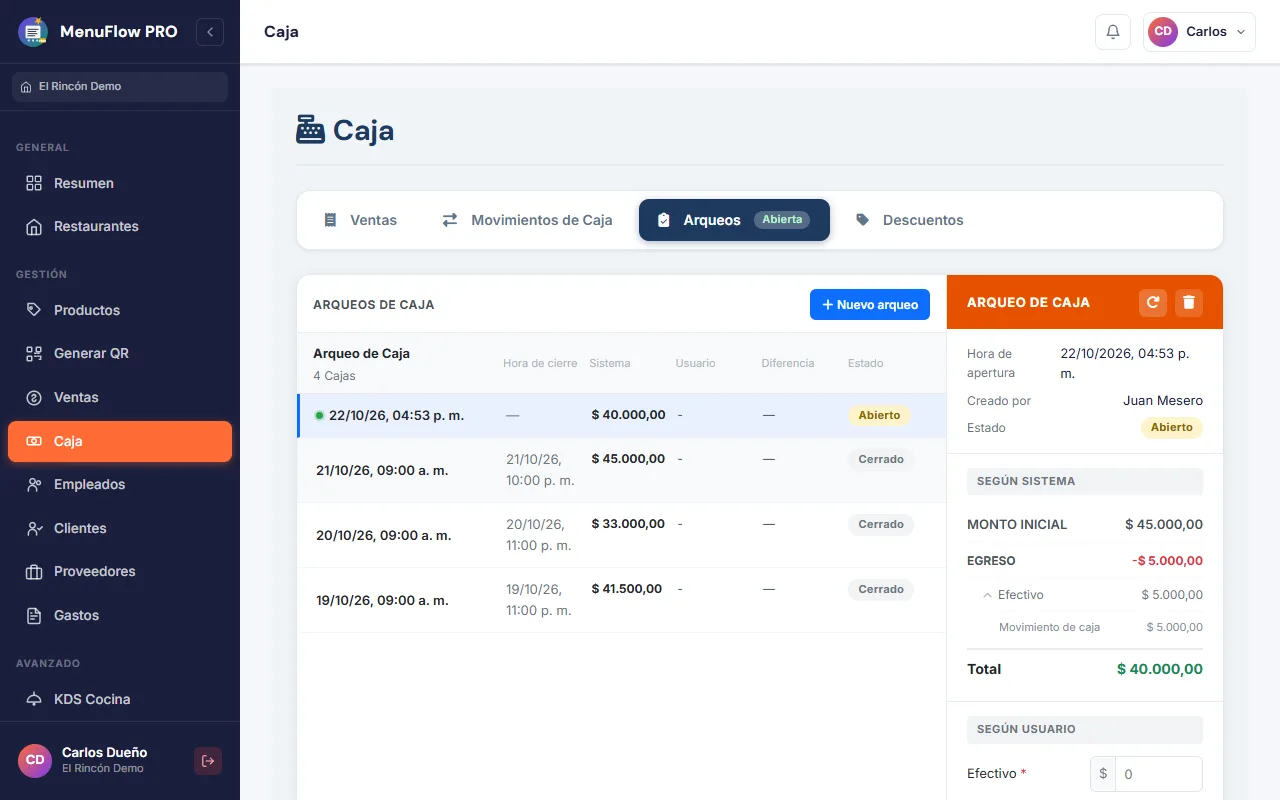Open Resumen from the sidebar
This screenshot has width=1280, height=800.
click(x=120, y=183)
